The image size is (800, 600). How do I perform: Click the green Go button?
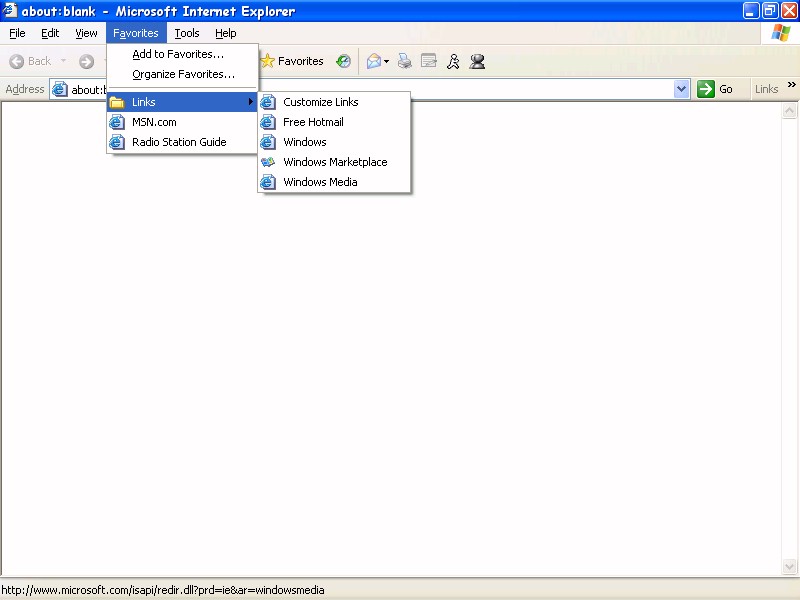click(716, 89)
